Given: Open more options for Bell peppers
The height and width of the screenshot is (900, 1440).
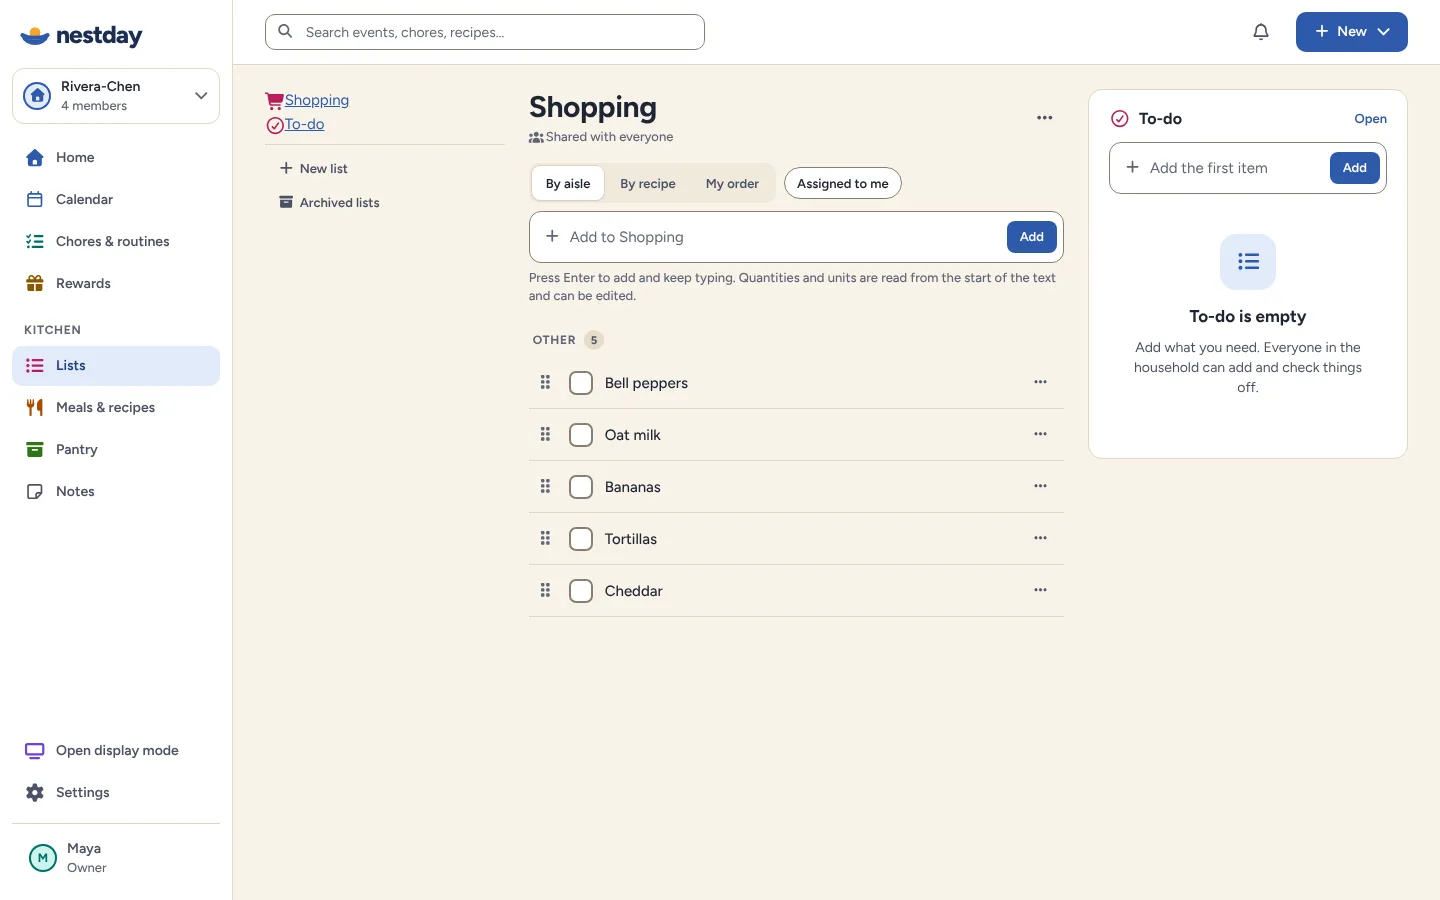Looking at the screenshot, I should (x=1041, y=382).
